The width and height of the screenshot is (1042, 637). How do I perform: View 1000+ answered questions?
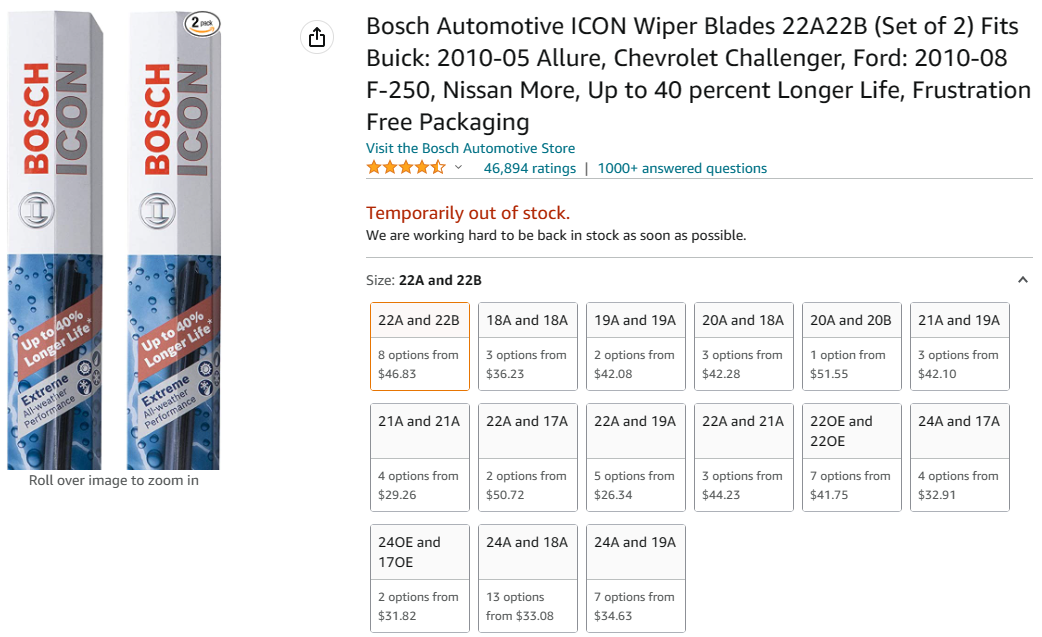pyautogui.click(x=682, y=168)
